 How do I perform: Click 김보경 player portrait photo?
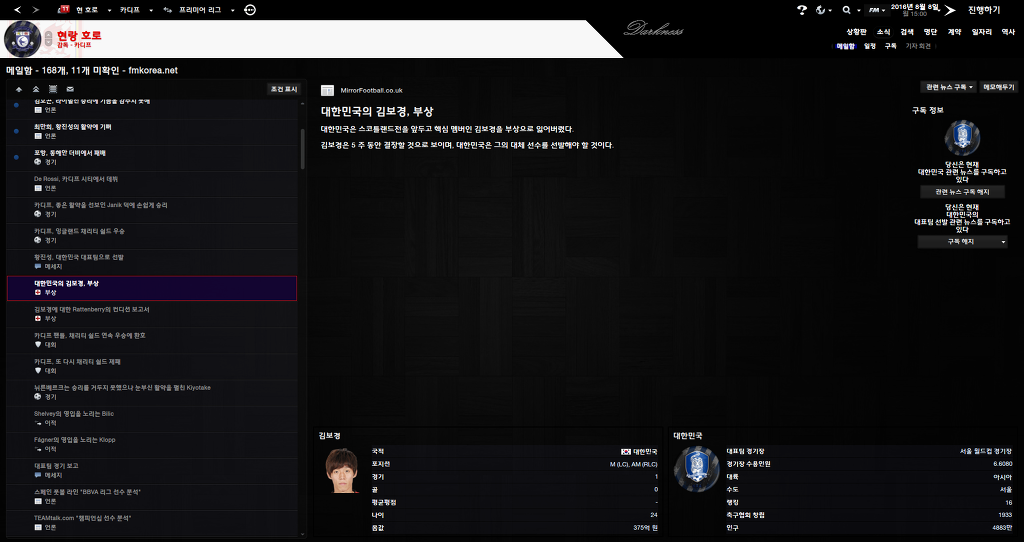coord(342,471)
